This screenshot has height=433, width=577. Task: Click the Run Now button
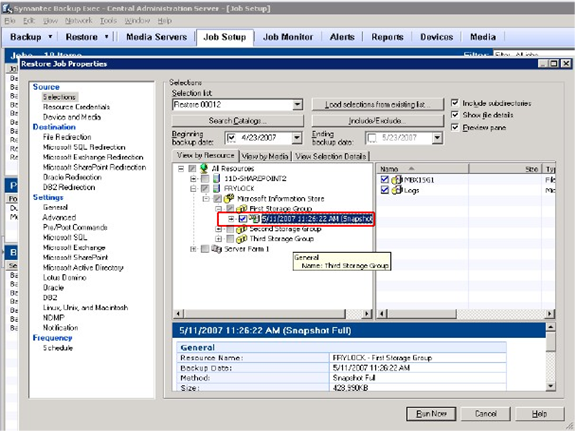[431, 414]
